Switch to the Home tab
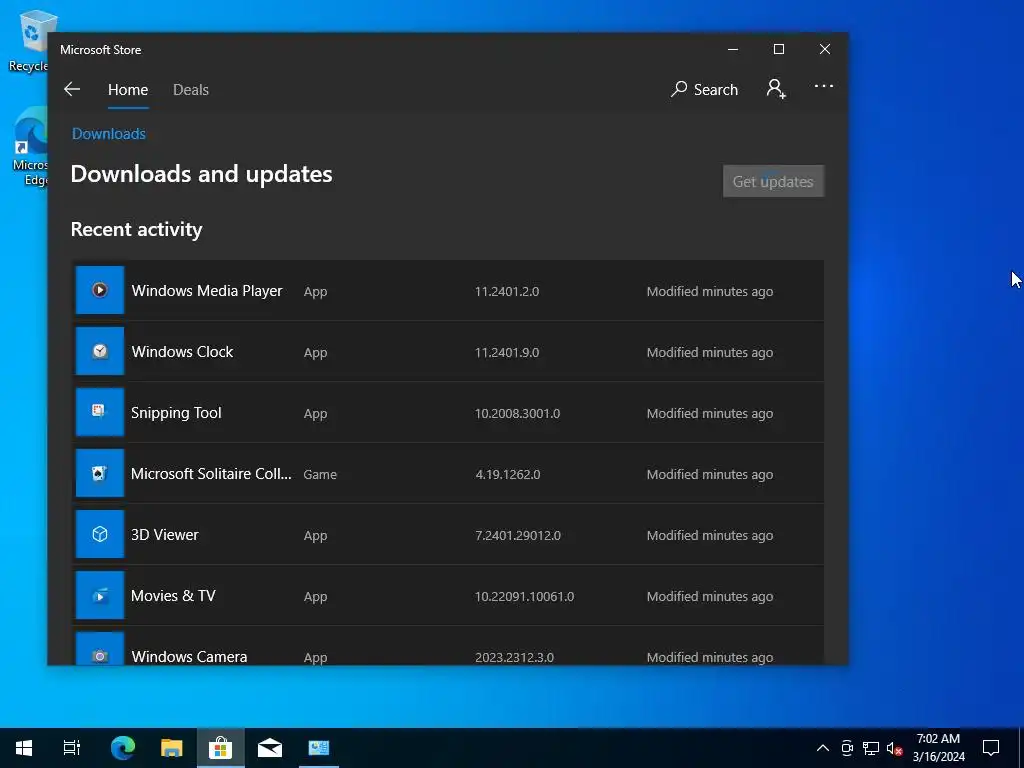This screenshot has width=1024, height=768. pyautogui.click(x=128, y=90)
